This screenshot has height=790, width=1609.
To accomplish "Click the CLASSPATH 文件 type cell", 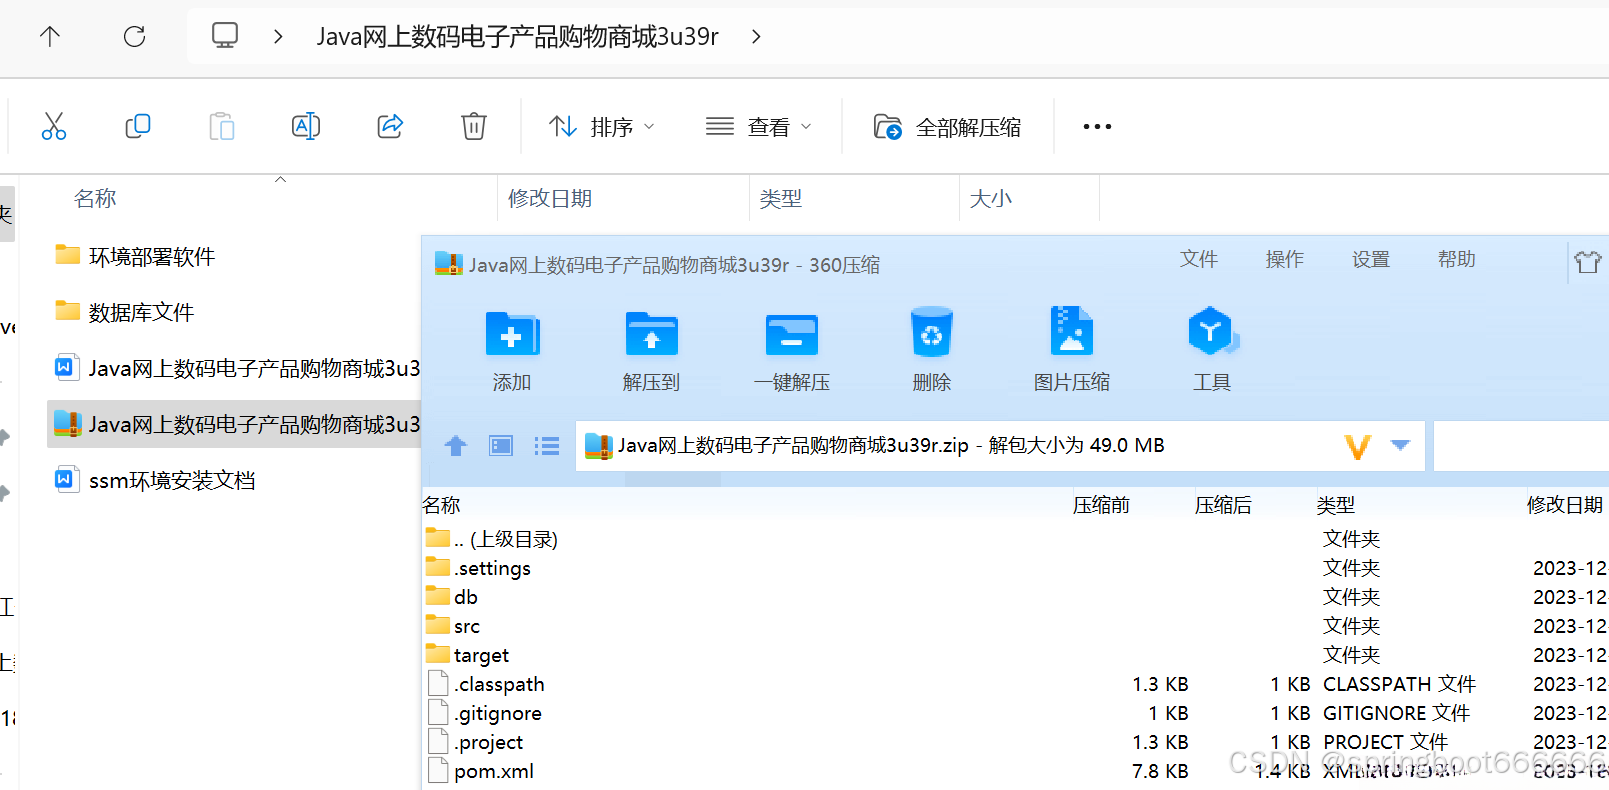I will point(1399,684).
